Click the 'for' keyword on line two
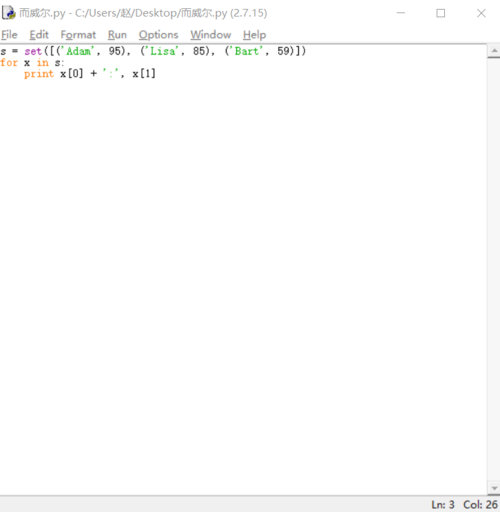500x512 pixels. pos(9,62)
